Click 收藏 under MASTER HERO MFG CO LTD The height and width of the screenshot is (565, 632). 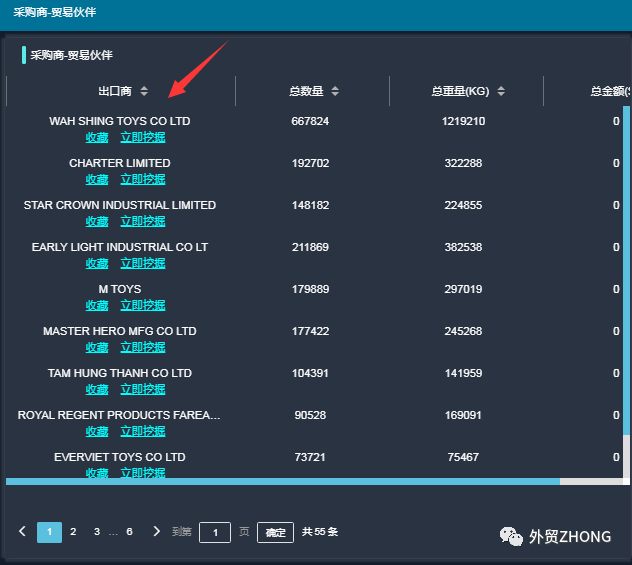[x=97, y=347]
